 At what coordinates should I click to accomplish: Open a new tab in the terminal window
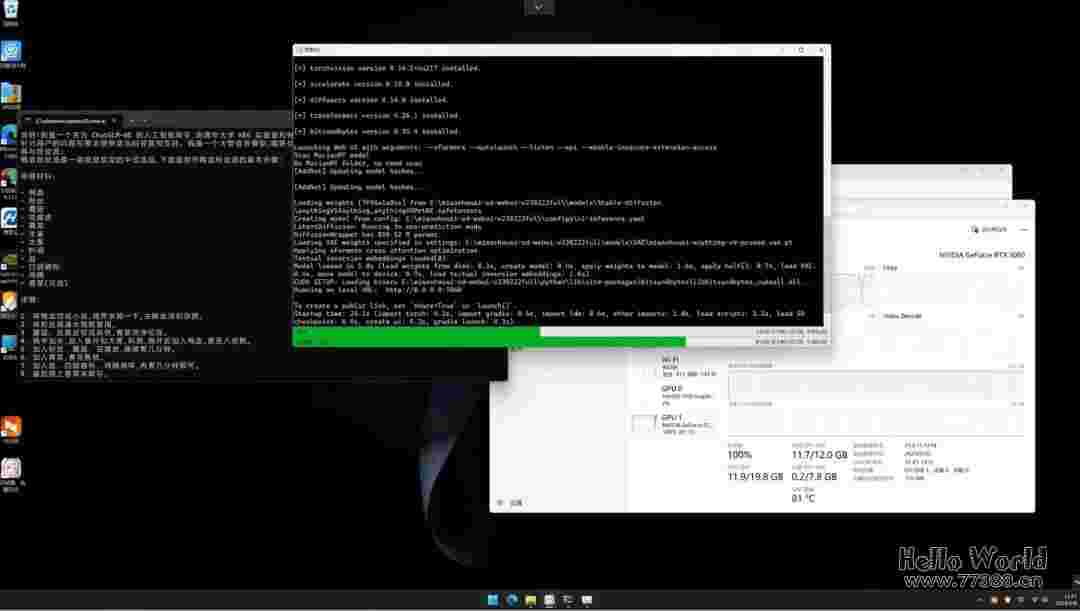point(131,120)
